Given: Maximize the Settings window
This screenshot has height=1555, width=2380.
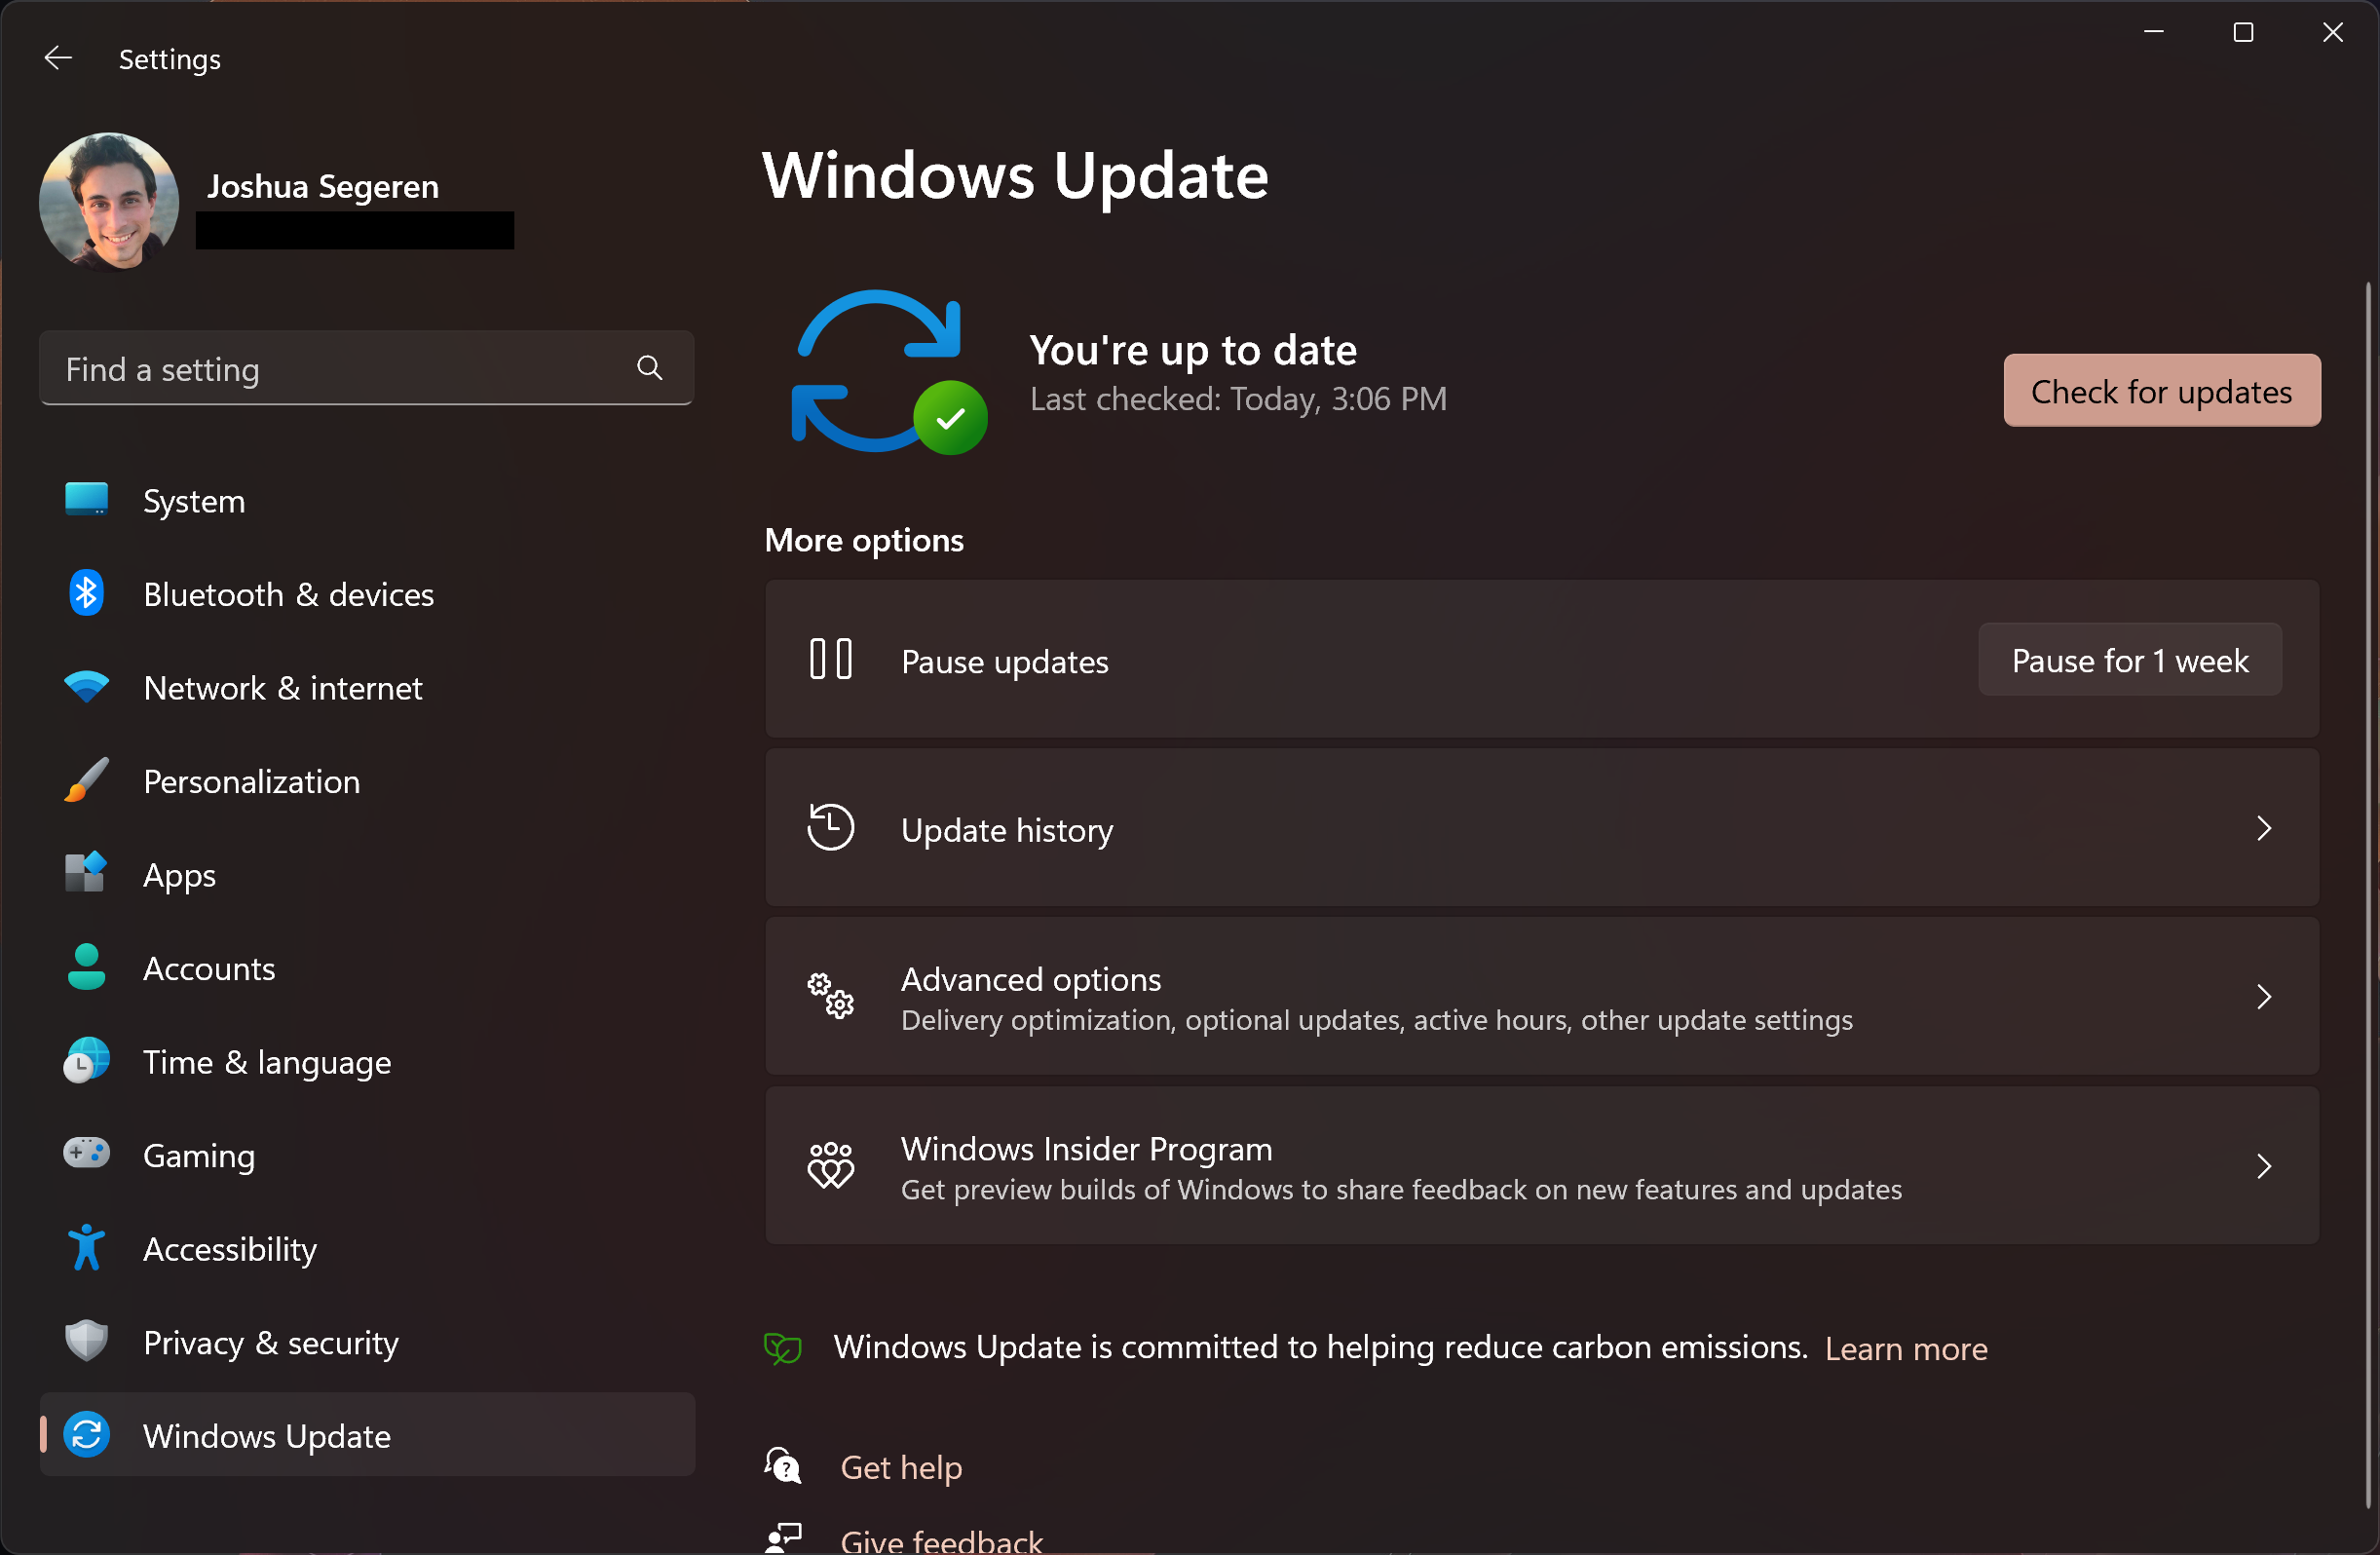Looking at the screenshot, I should 2243,32.
